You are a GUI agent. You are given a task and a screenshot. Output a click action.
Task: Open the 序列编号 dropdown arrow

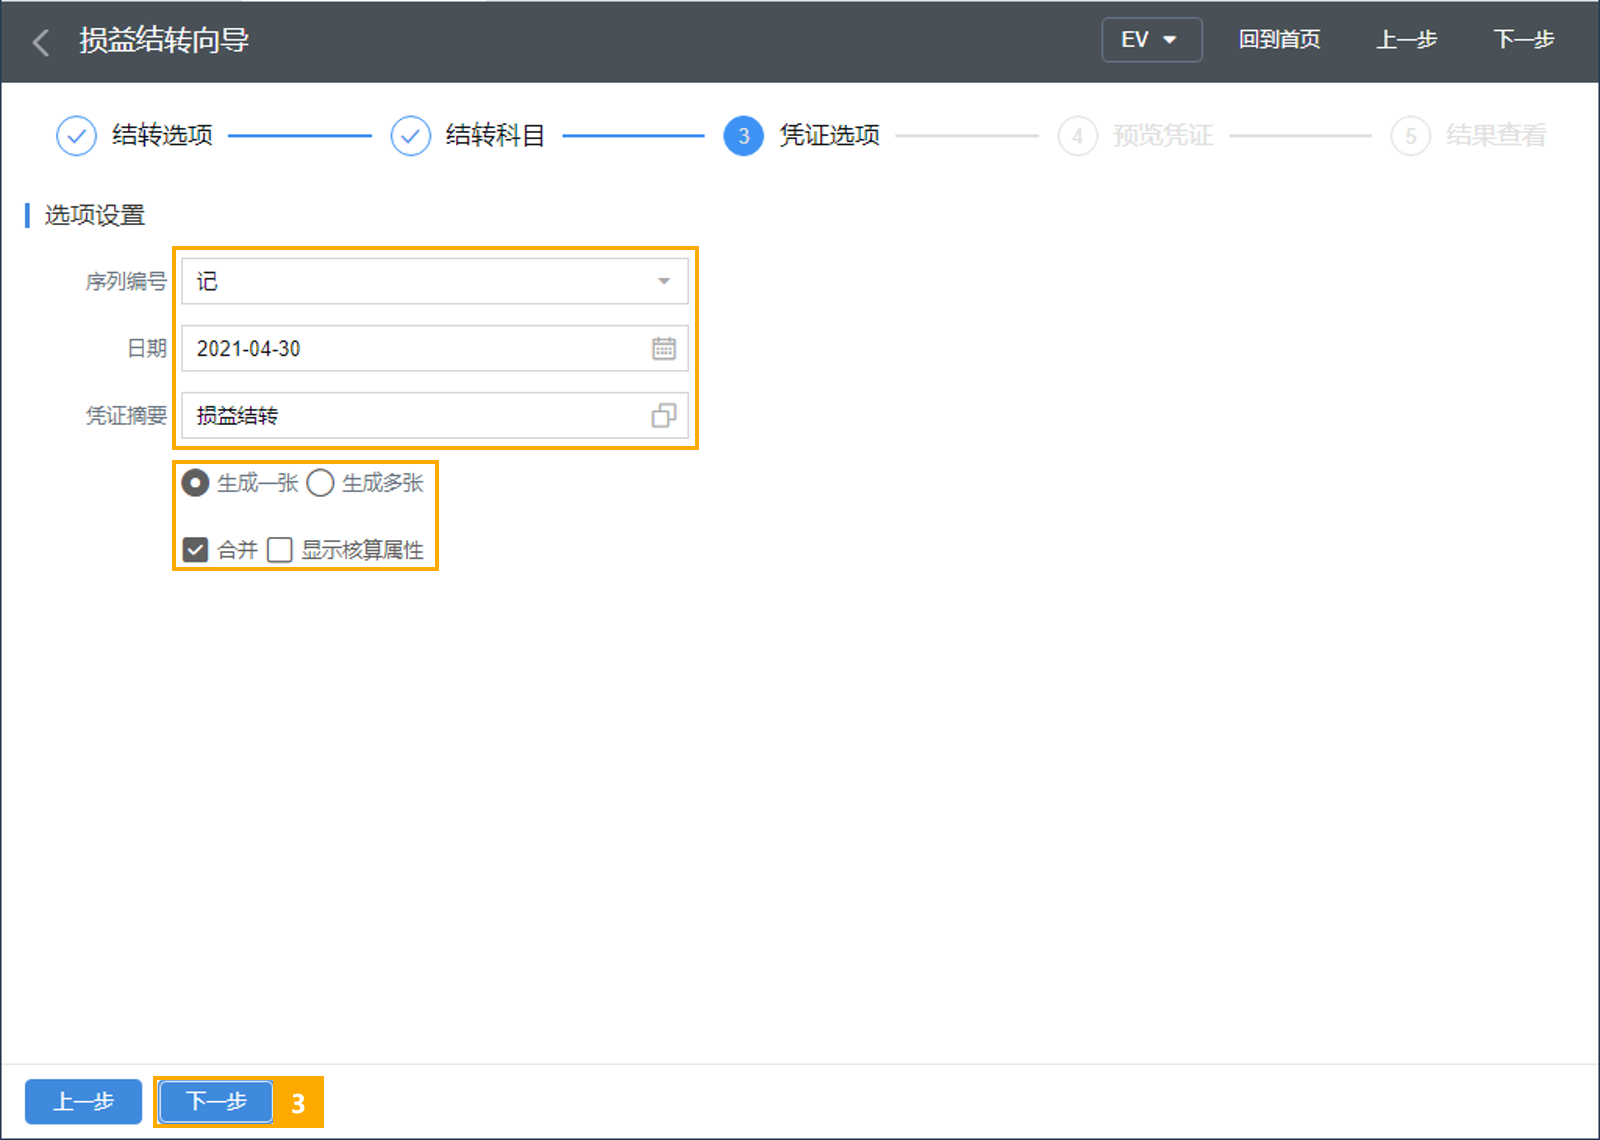coord(664,281)
